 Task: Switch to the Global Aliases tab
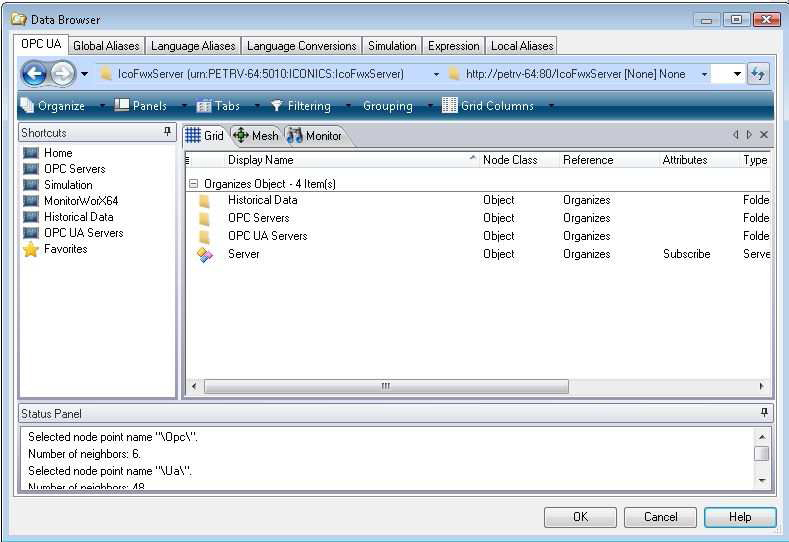[x=107, y=46]
